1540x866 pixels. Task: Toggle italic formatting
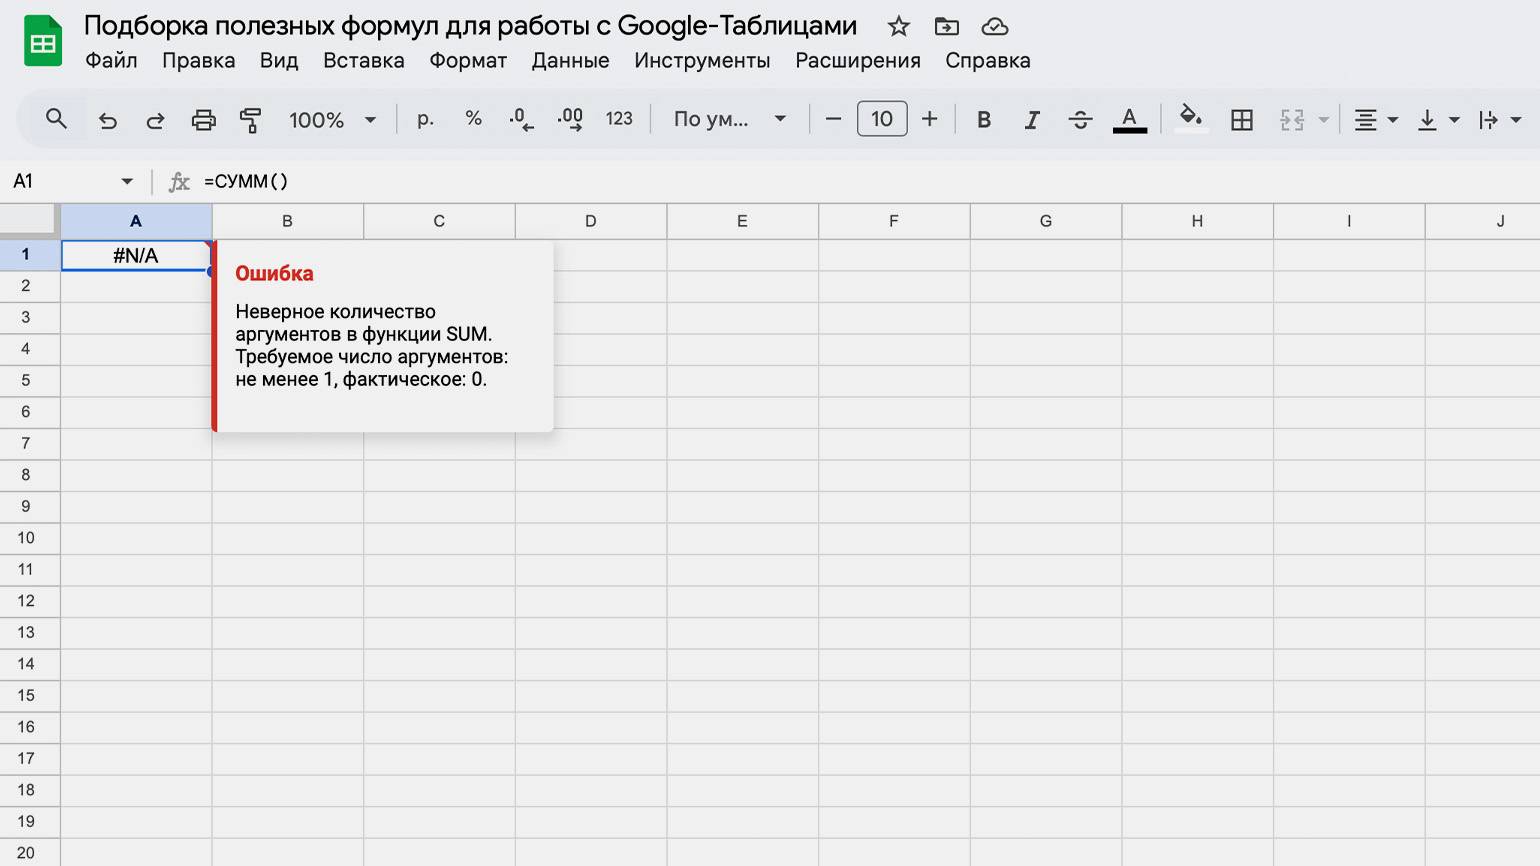pos(1032,120)
